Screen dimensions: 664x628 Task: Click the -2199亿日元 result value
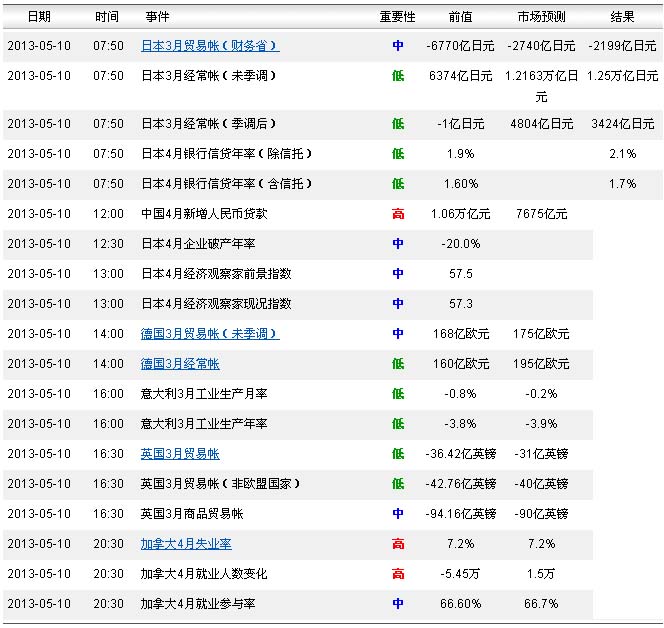pos(622,46)
